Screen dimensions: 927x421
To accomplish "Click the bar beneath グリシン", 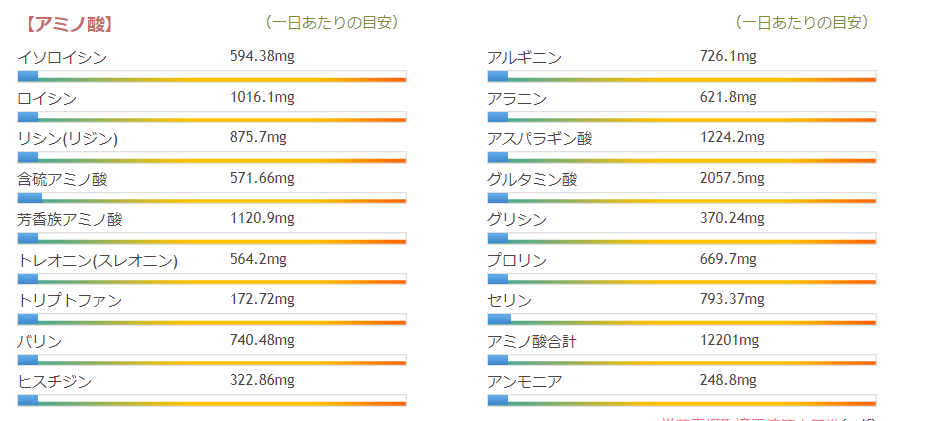I will (682, 240).
